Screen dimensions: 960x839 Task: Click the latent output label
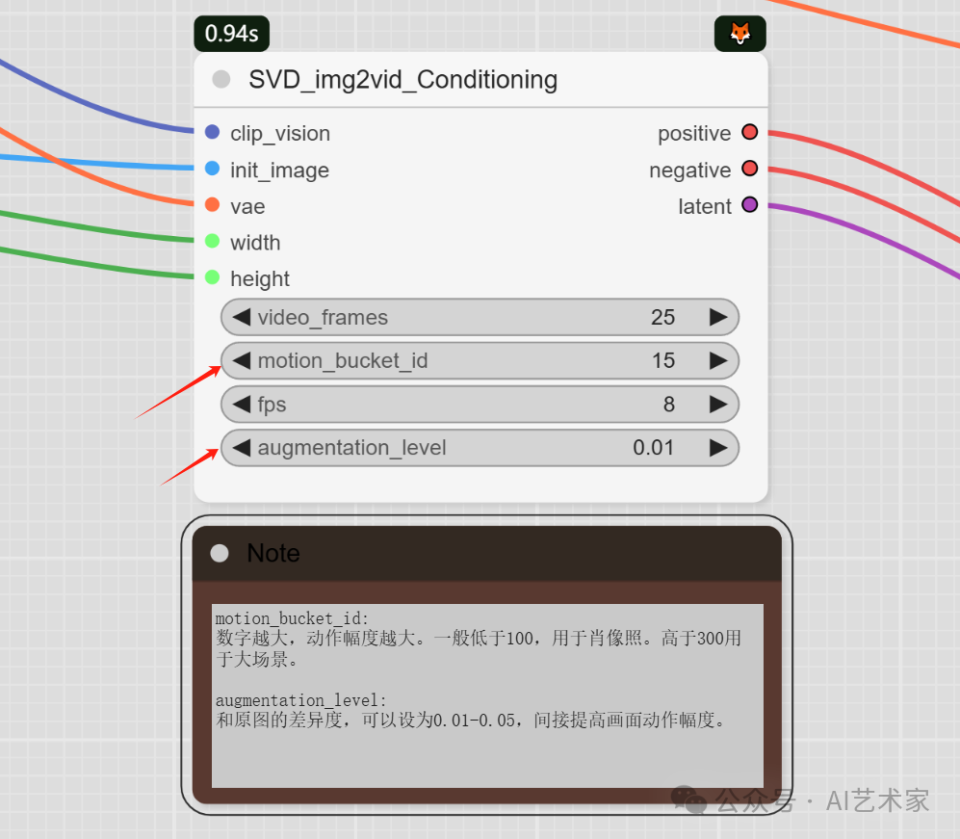tap(704, 206)
